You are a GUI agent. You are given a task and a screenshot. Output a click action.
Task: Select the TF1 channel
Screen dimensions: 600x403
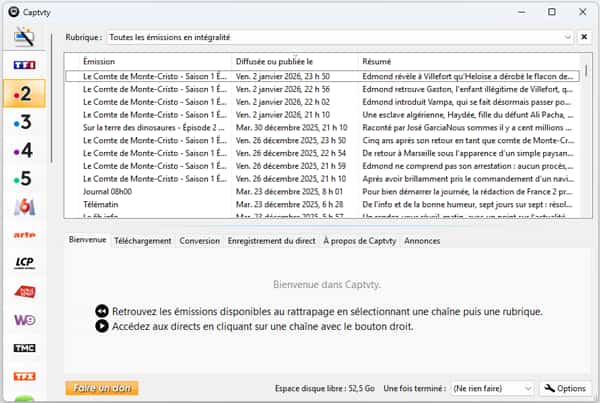tap(24, 65)
